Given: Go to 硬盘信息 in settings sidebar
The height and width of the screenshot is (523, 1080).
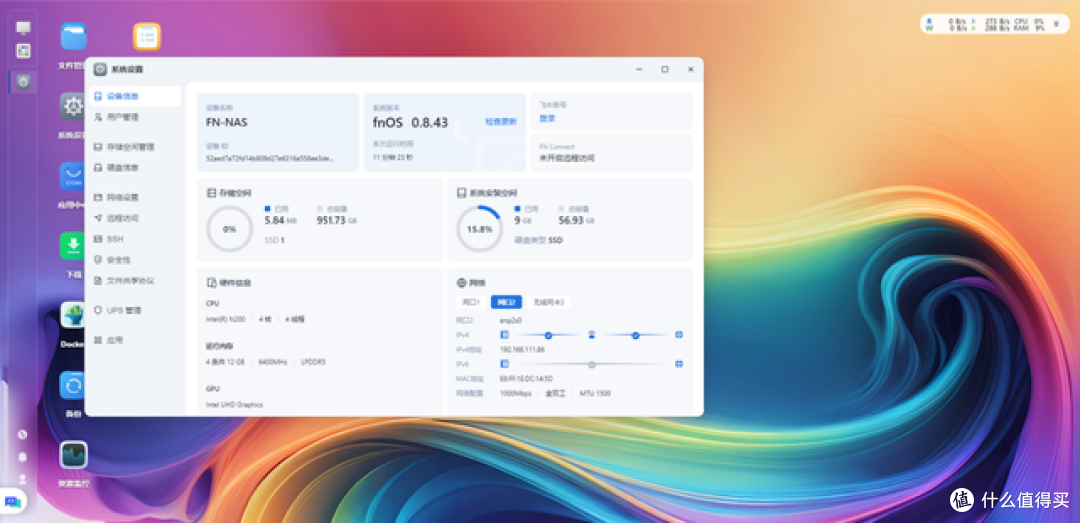Looking at the screenshot, I should point(135,167).
